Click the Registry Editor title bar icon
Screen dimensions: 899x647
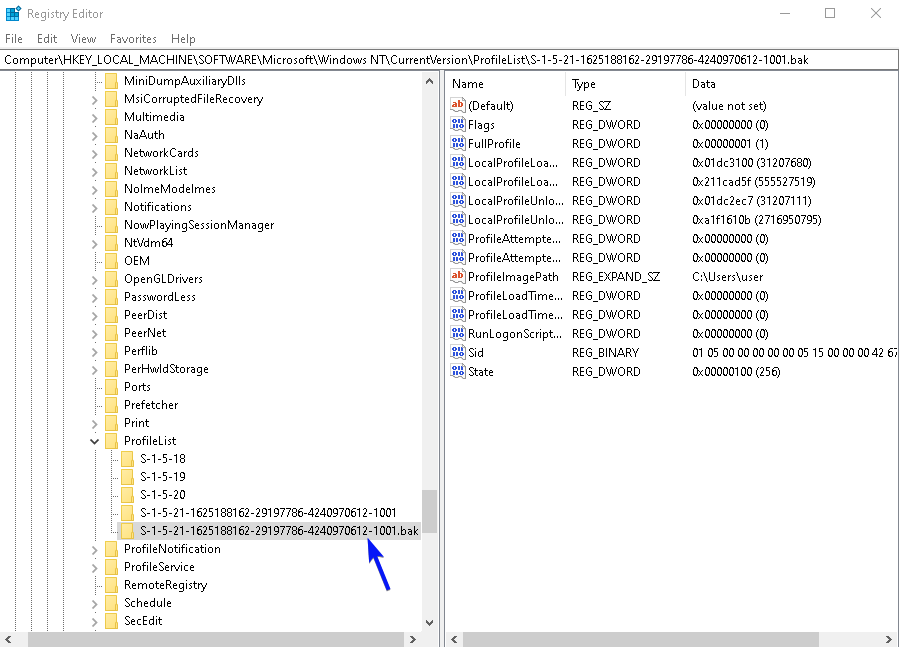13,14
